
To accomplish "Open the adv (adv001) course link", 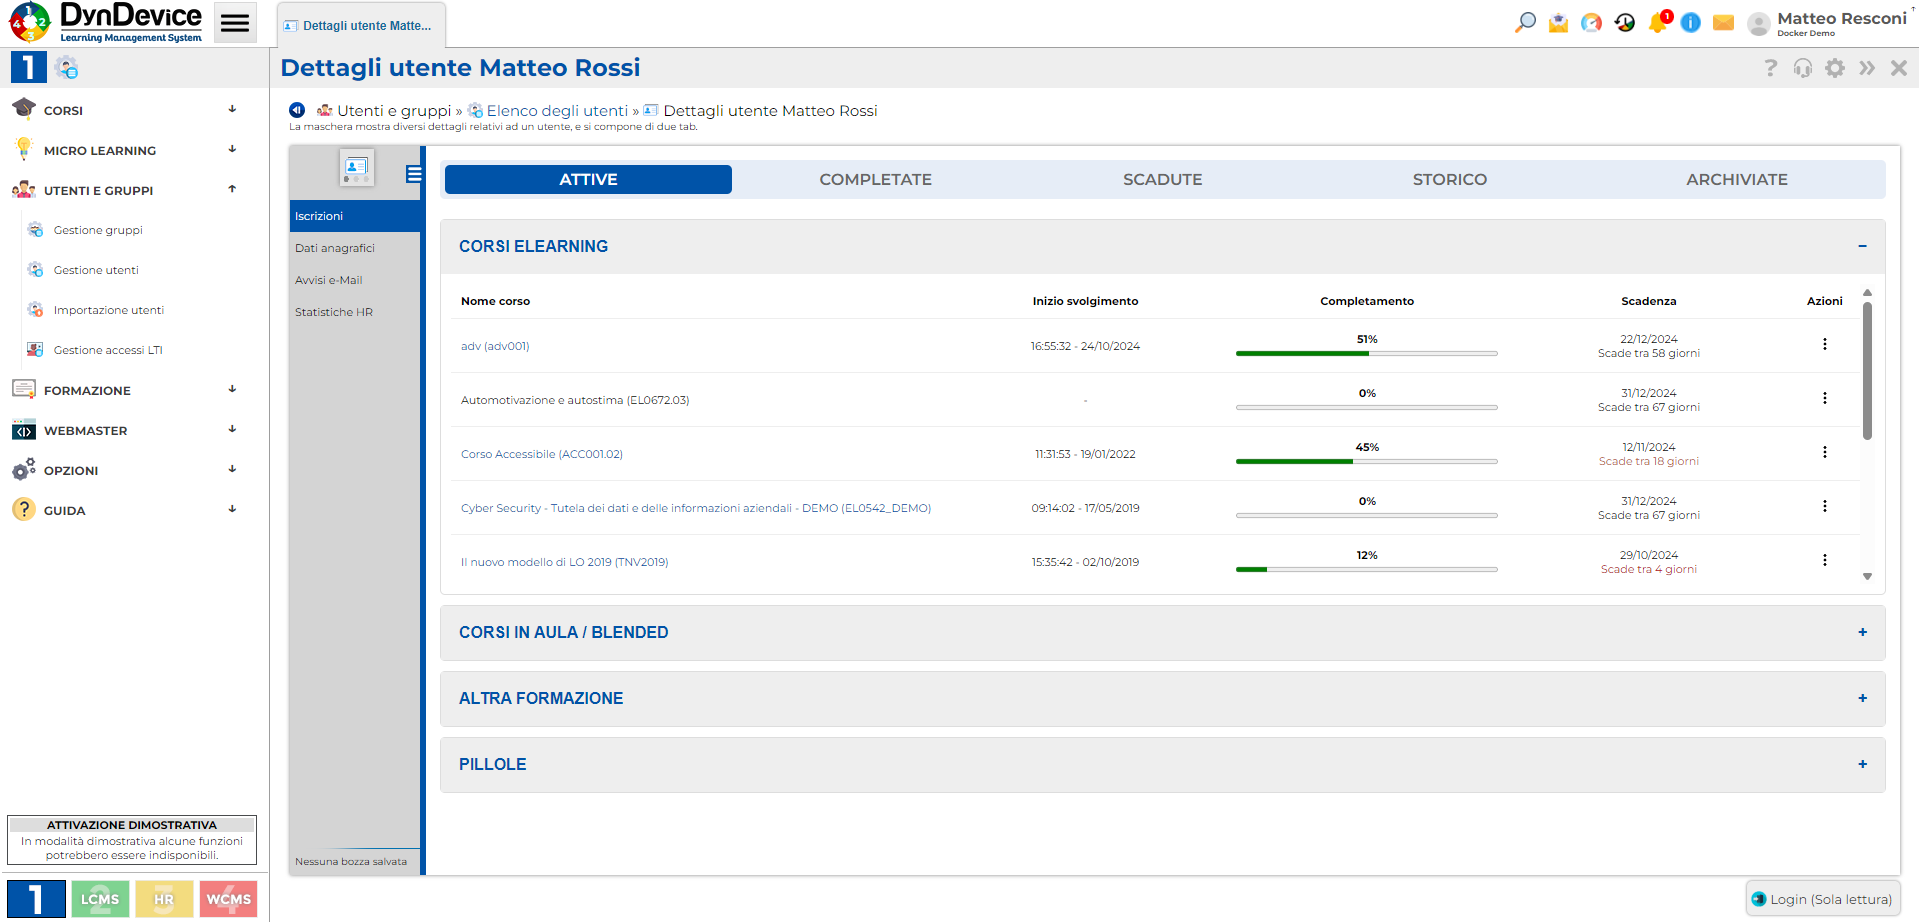I will 495,345.
